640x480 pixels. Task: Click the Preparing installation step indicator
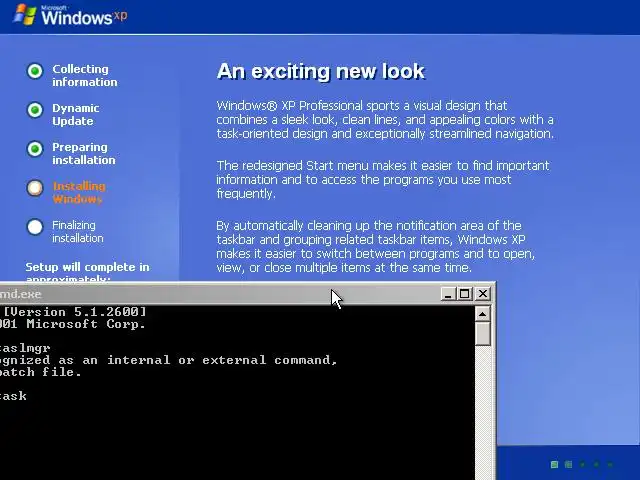coord(35,149)
